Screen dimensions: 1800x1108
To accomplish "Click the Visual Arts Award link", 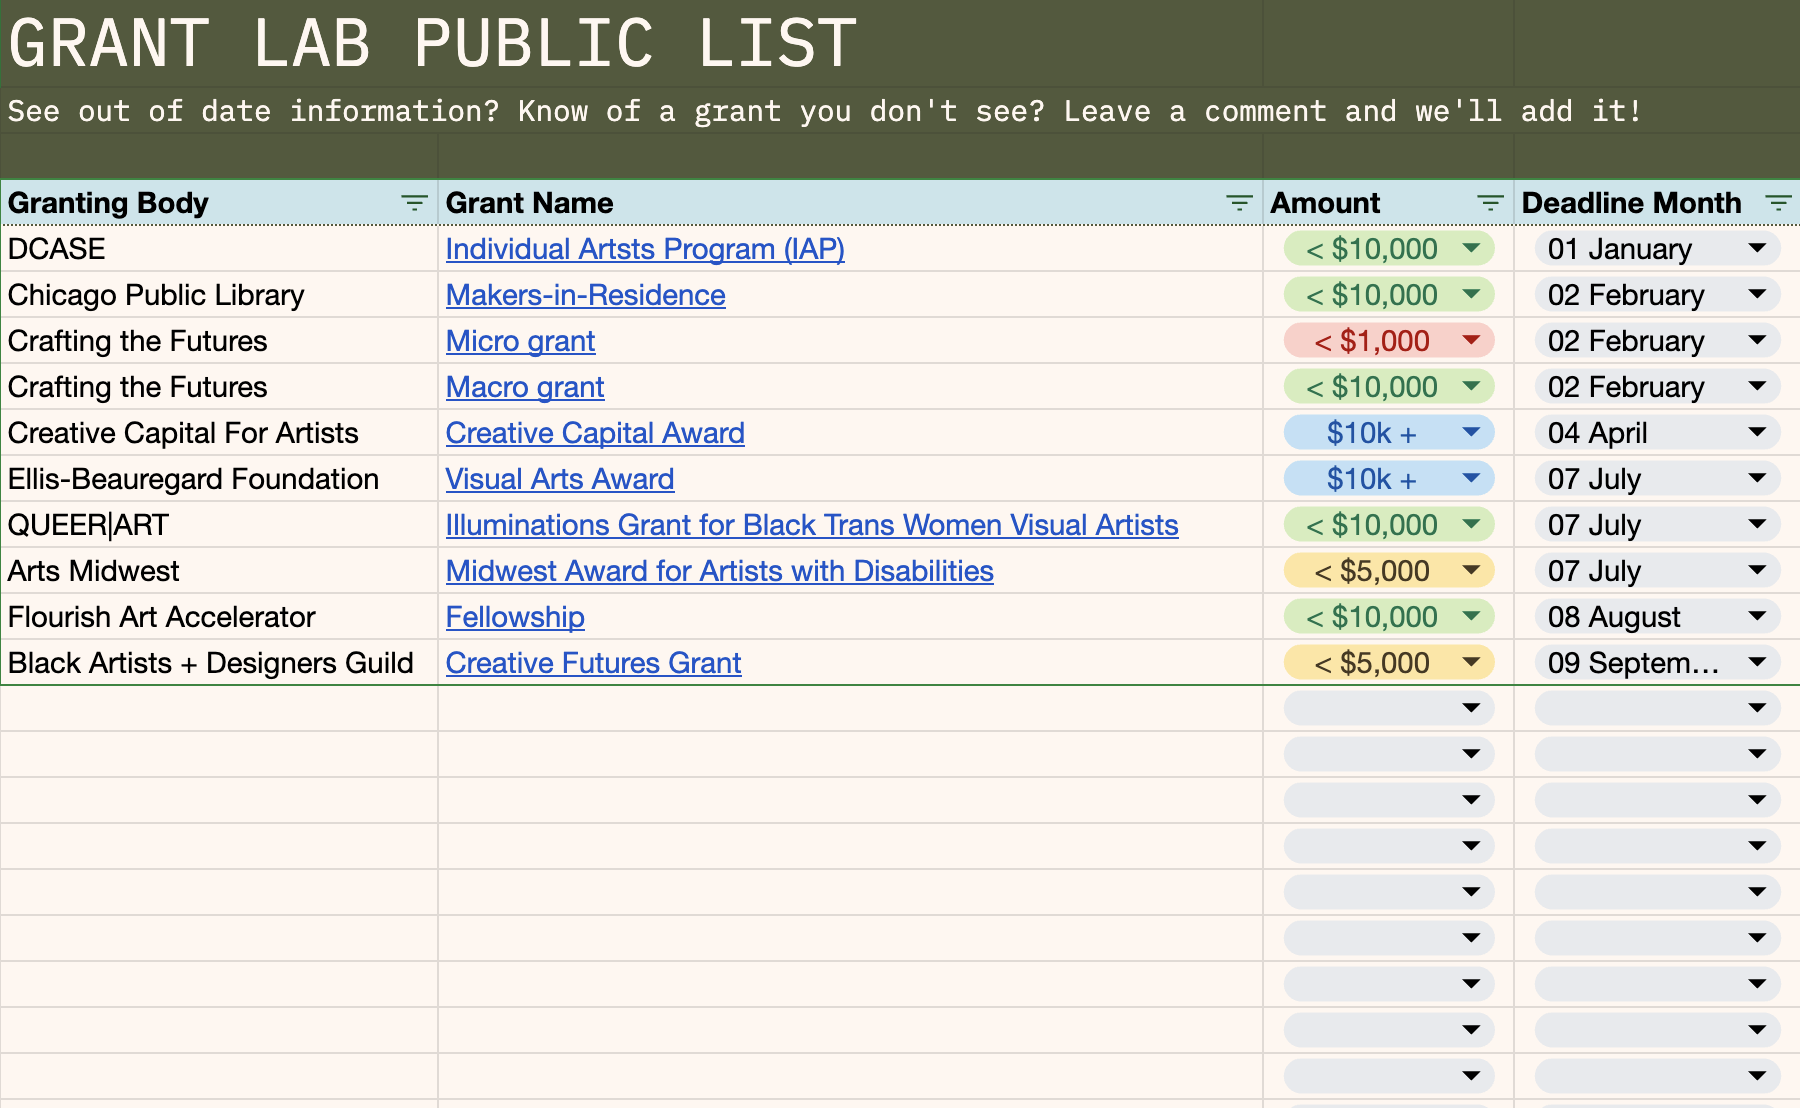I will pos(559,478).
